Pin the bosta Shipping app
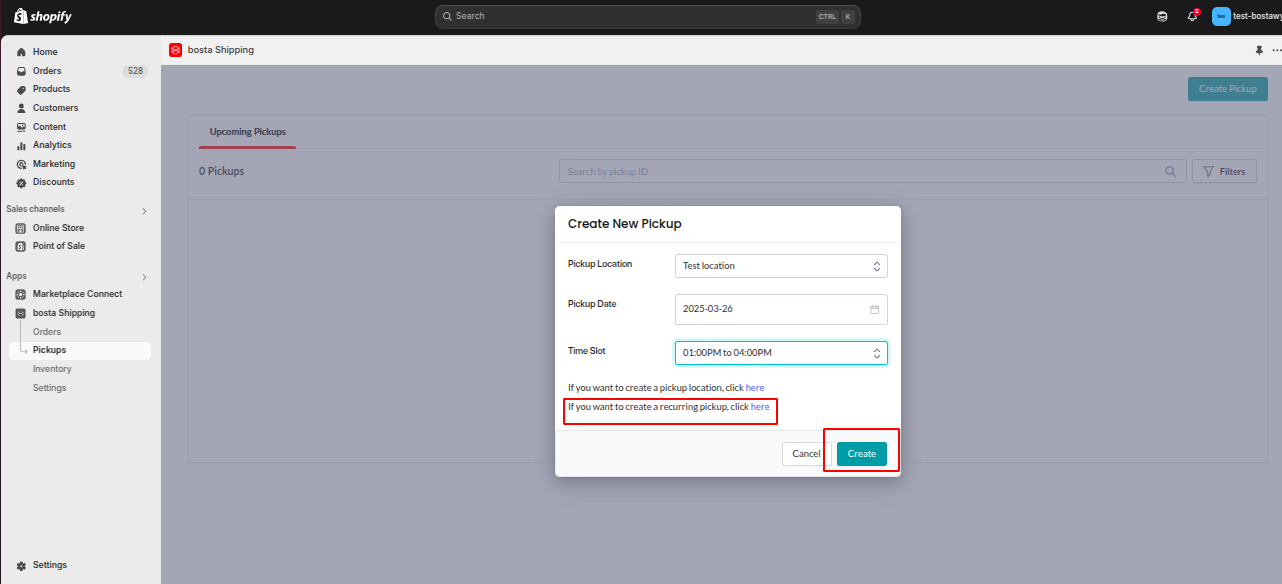The height and width of the screenshot is (584, 1282). tap(1259, 50)
